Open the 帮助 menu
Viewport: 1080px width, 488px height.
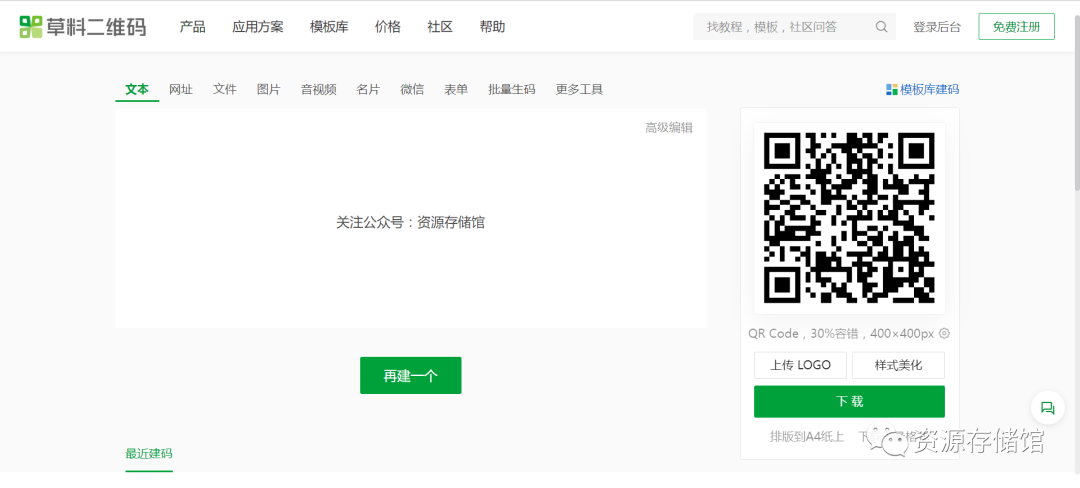(x=492, y=27)
